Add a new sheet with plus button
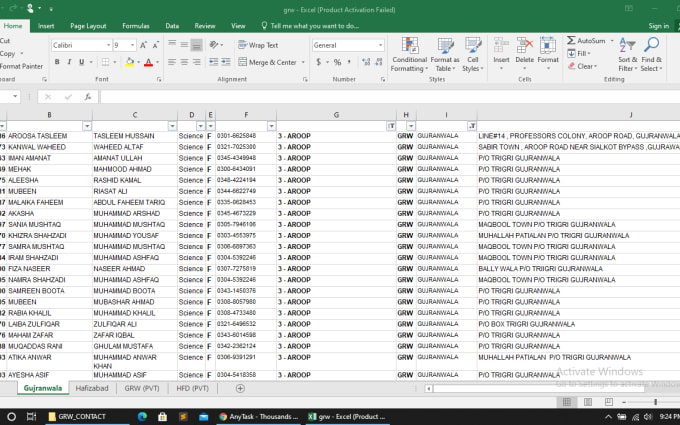680x425 pixels. point(240,389)
